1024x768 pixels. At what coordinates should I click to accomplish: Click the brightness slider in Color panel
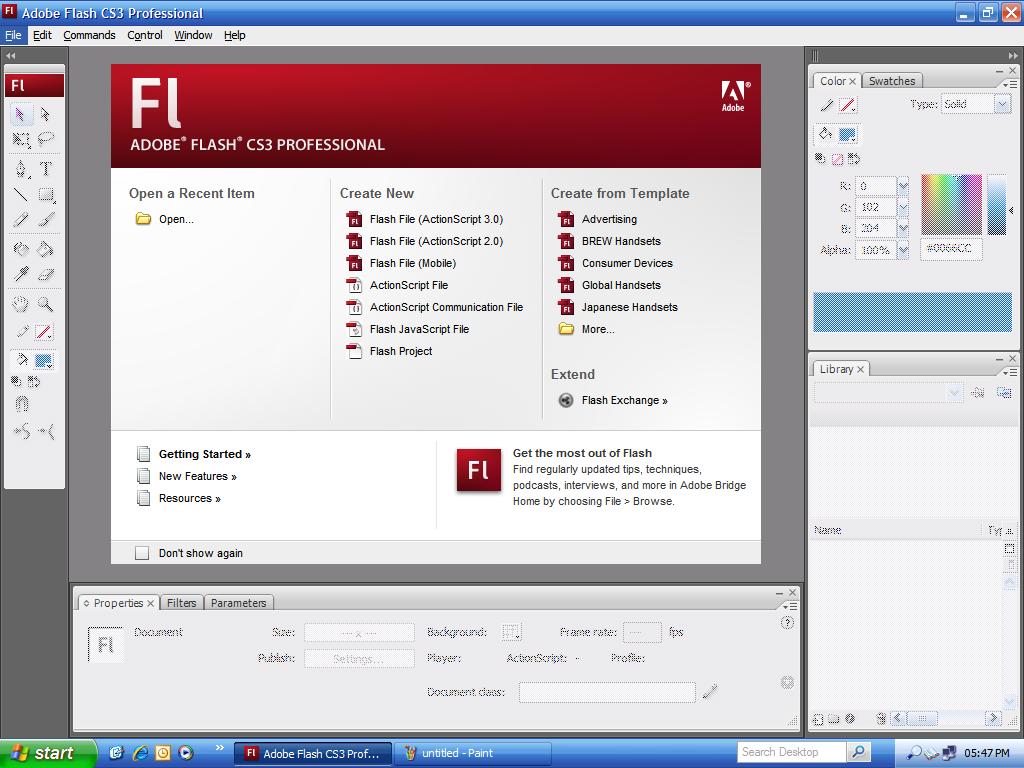tap(997, 204)
